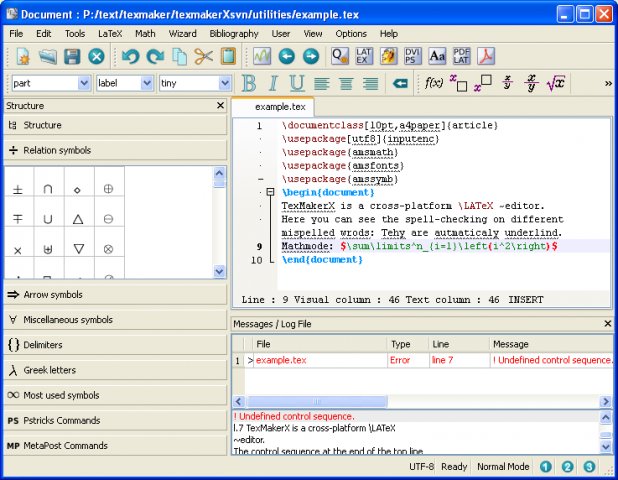The image size is (618, 480).
Task: Toggle status bar button number 1
Action: (546, 466)
